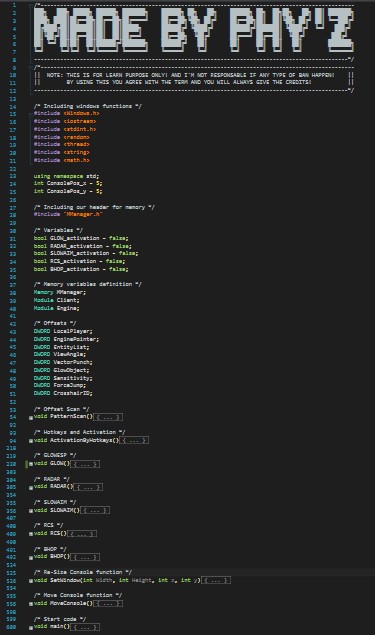Image resolution: width=375 pixels, height=635 pixels.
Task: Click the { ... } placeholder after BHOP()
Action: pyautogui.click(x=85, y=557)
